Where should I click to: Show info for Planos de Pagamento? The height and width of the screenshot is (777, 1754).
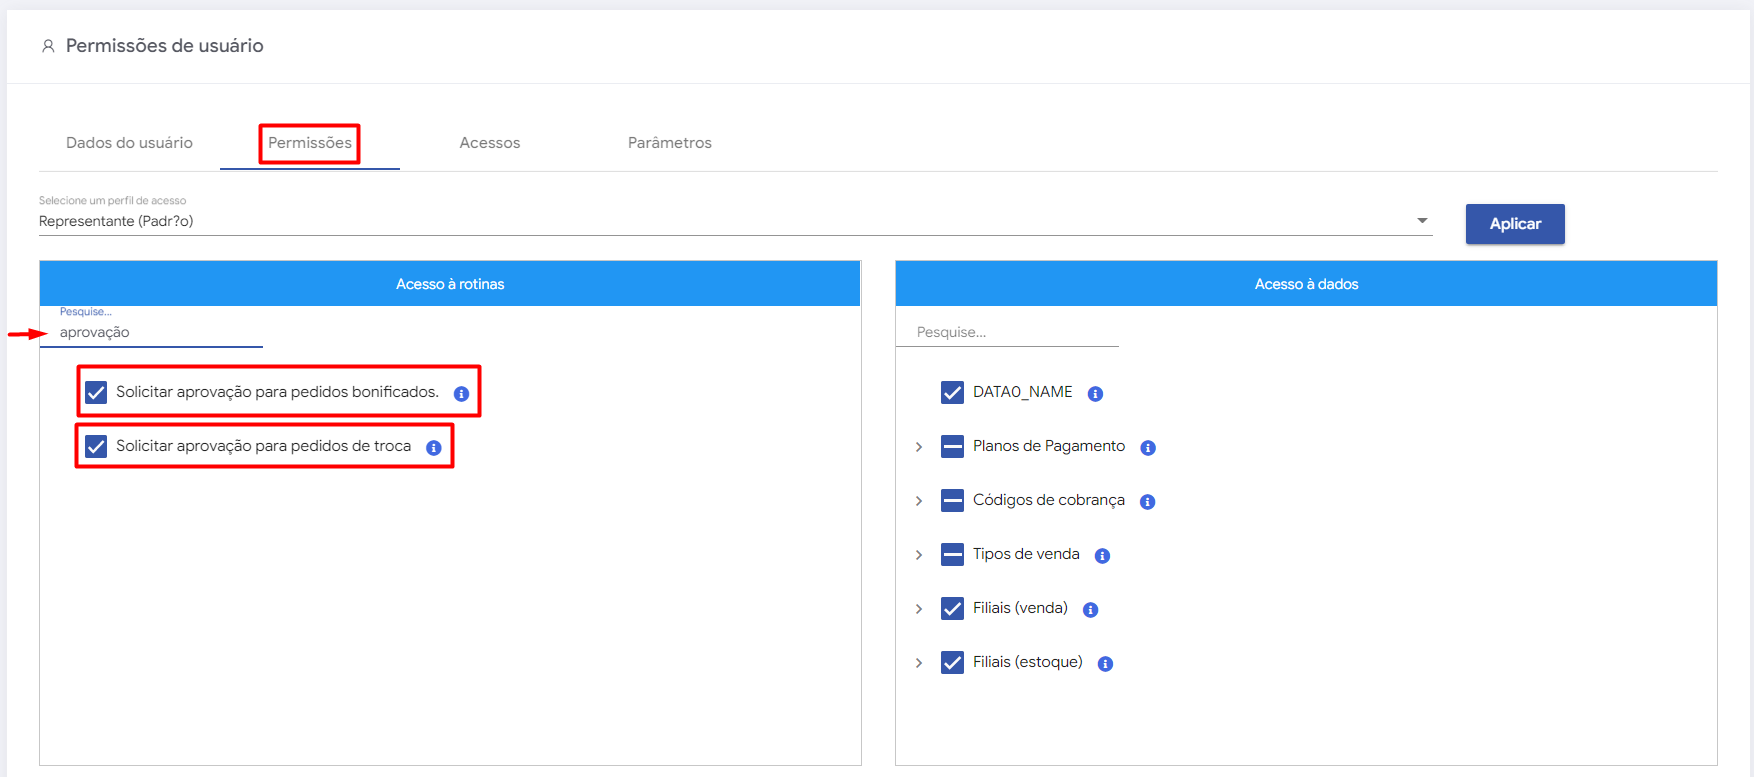click(x=1148, y=448)
